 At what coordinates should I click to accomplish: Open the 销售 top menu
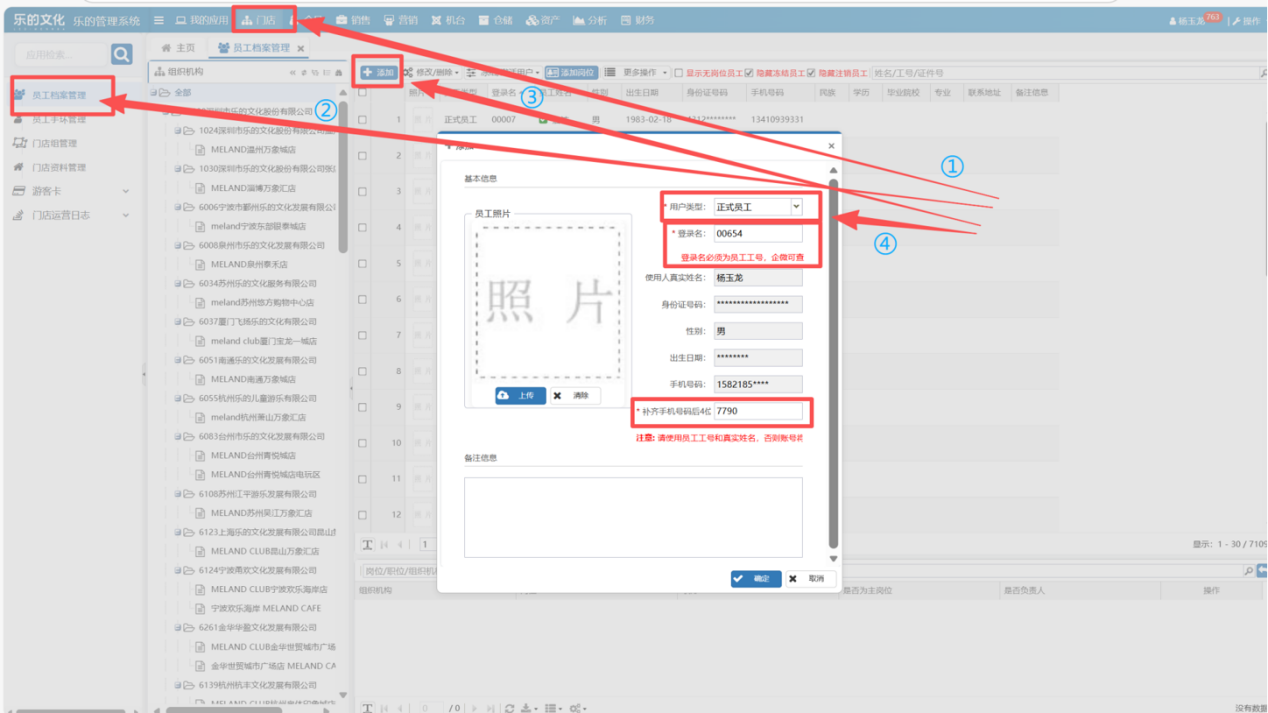pos(353,20)
